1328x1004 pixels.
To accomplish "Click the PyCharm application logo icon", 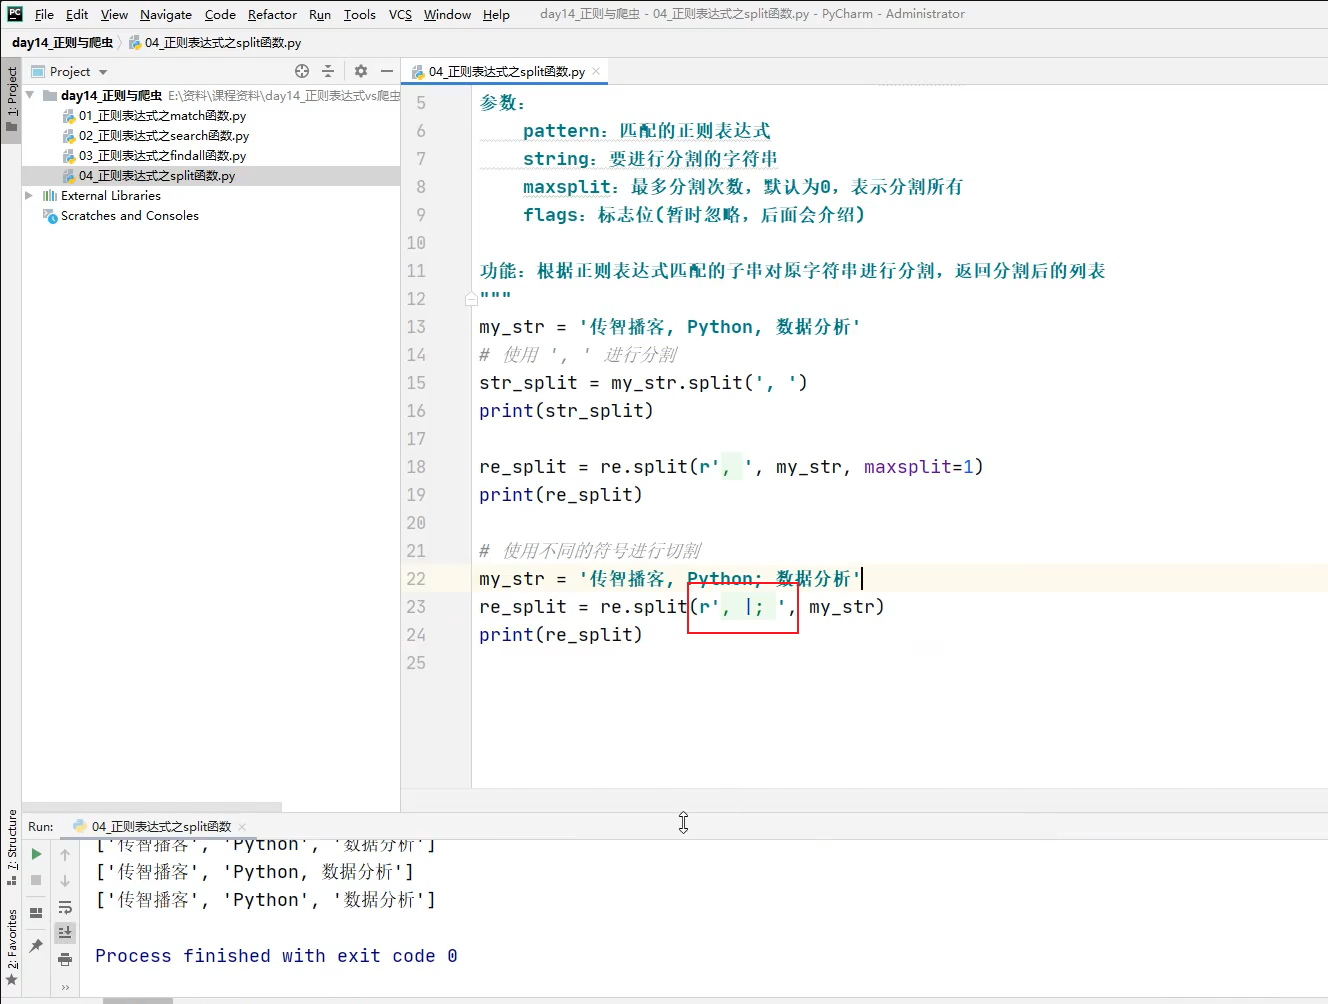I will tap(15, 14).
